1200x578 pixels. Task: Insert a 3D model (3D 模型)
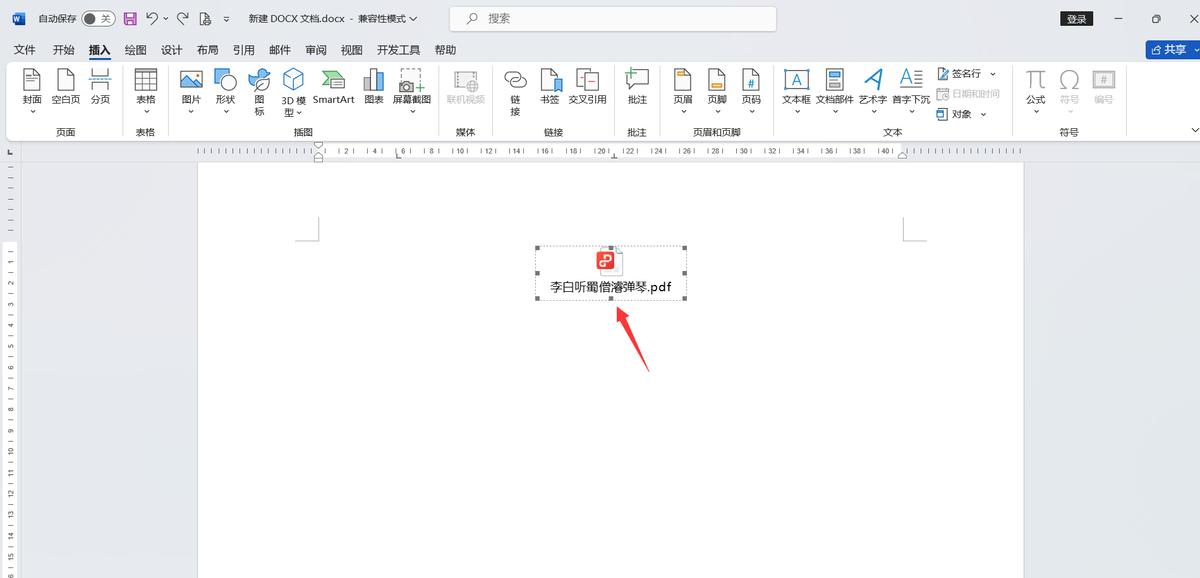click(x=293, y=92)
